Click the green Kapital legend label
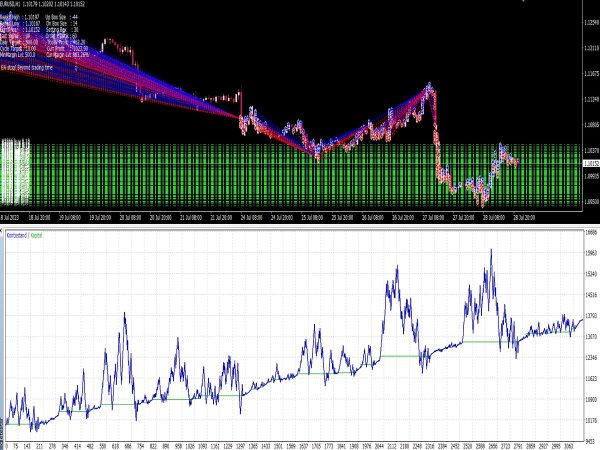 pos(36,236)
